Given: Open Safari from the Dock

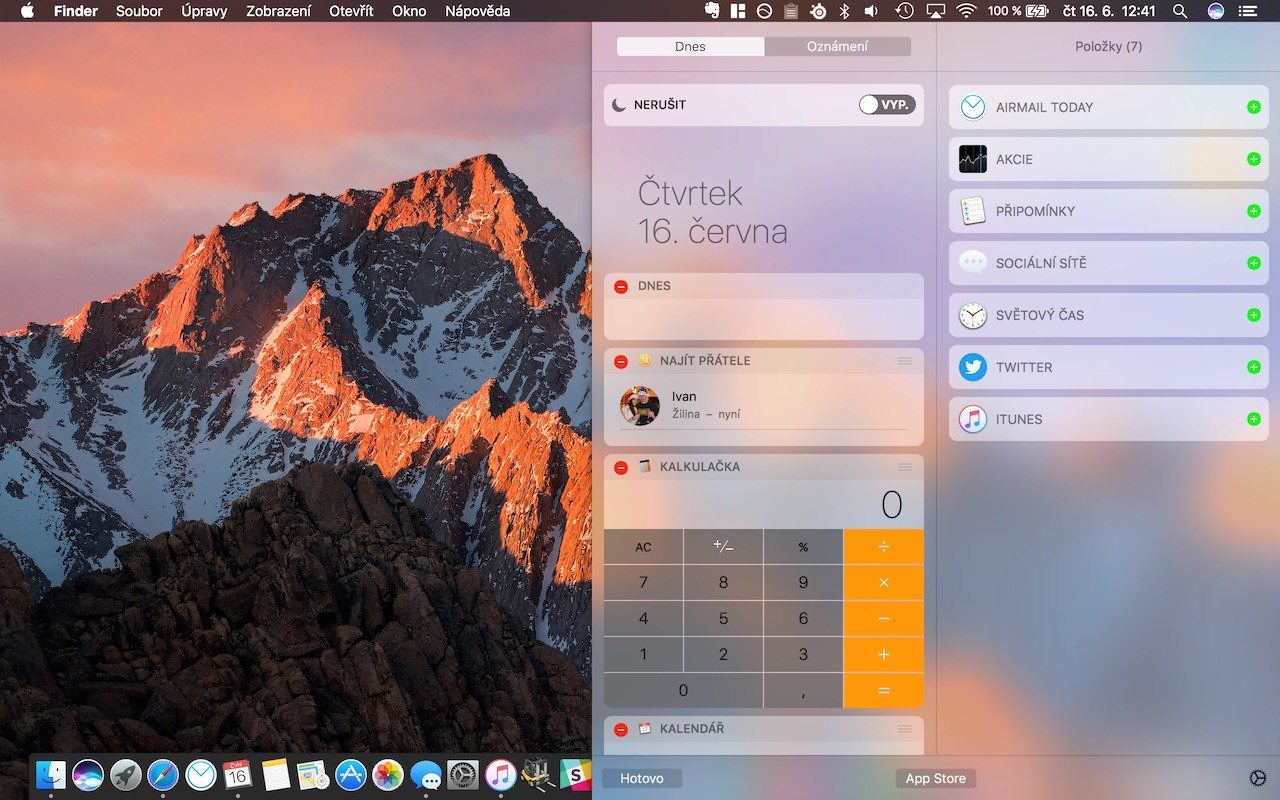Looking at the screenshot, I should click(163, 775).
